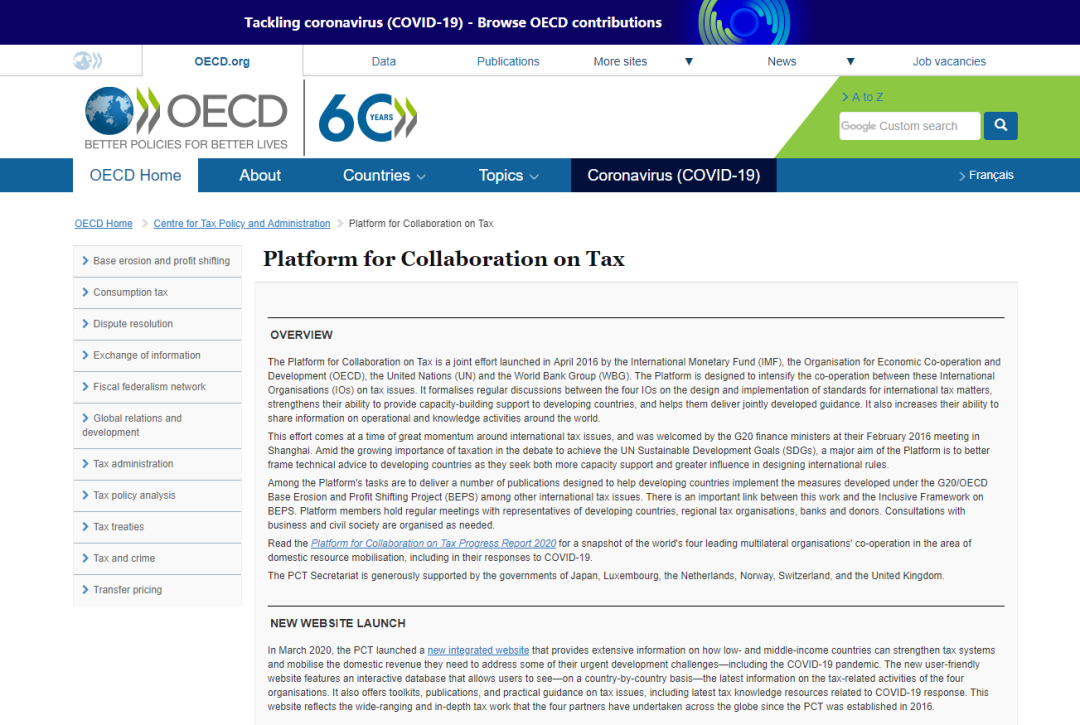
Task: Expand the Countries menu
Action: (x=384, y=176)
